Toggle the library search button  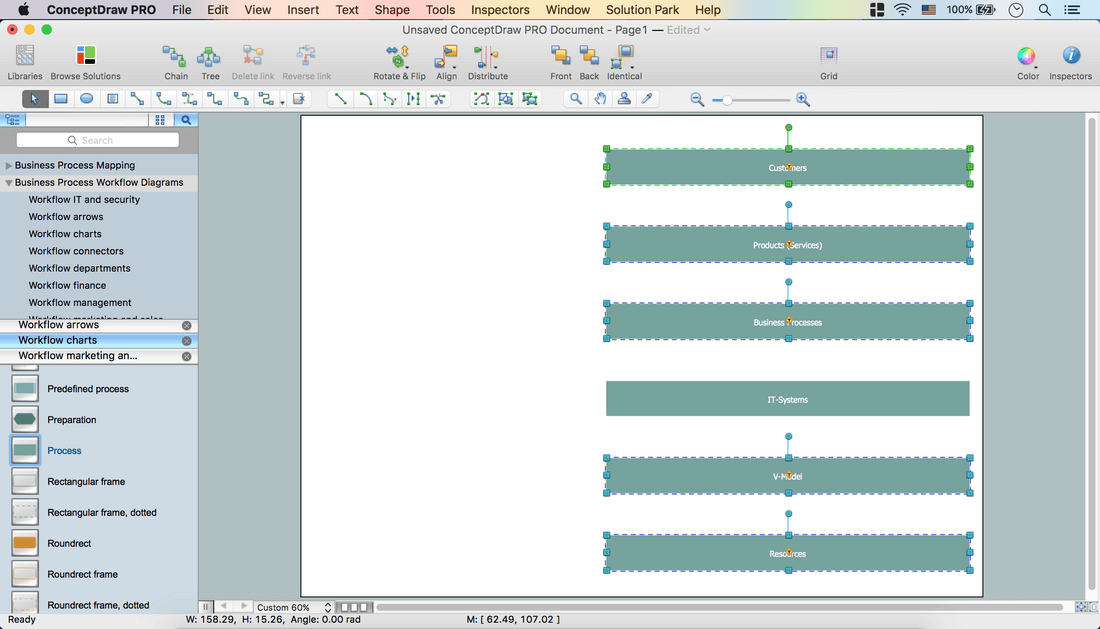186,120
